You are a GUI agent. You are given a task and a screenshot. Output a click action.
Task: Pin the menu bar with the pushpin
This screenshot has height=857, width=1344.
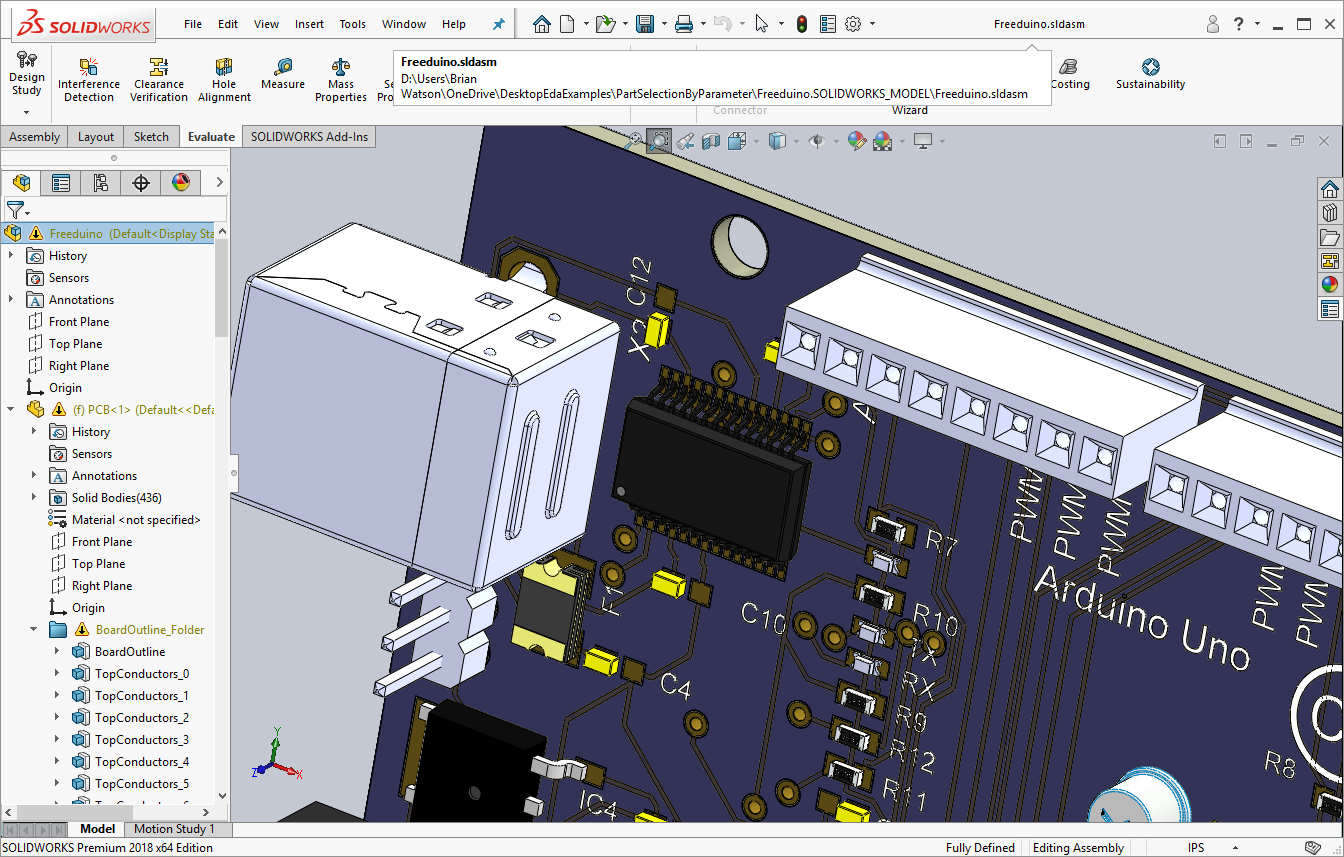(x=499, y=24)
